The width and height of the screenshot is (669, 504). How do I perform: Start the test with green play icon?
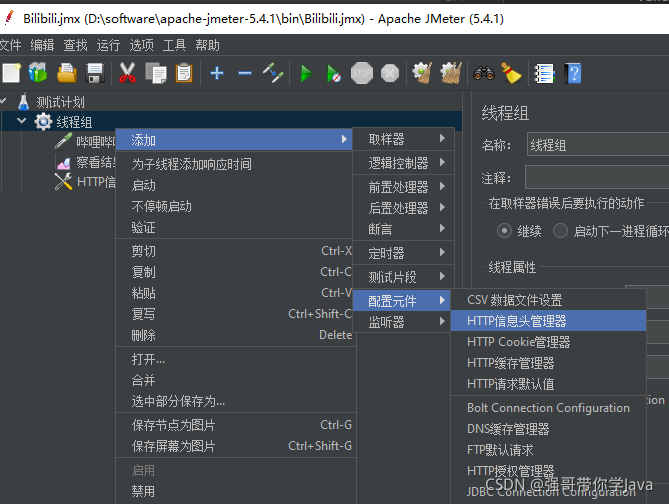coord(306,73)
